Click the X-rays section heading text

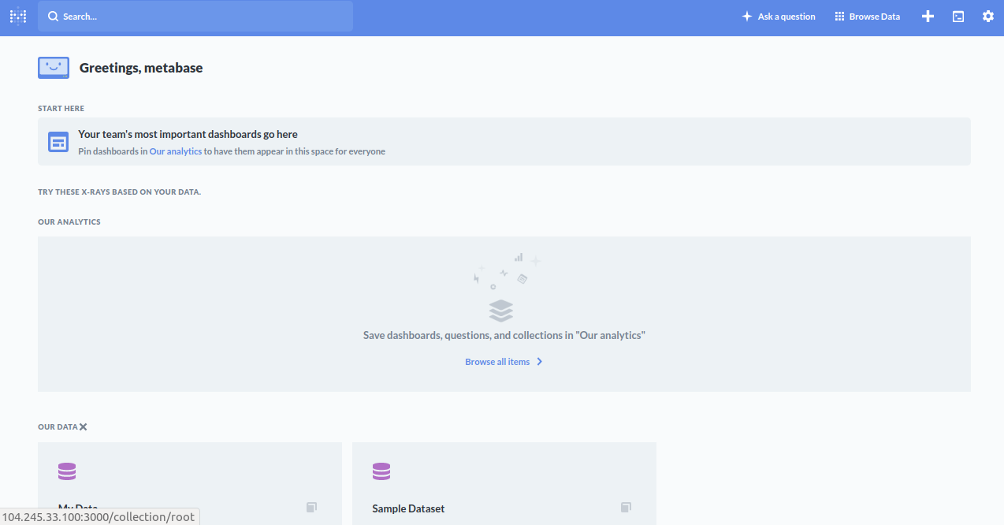coord(119,192)
